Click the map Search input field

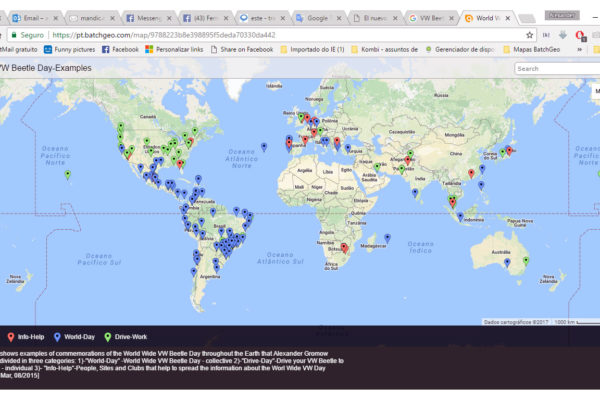(556, 69)
